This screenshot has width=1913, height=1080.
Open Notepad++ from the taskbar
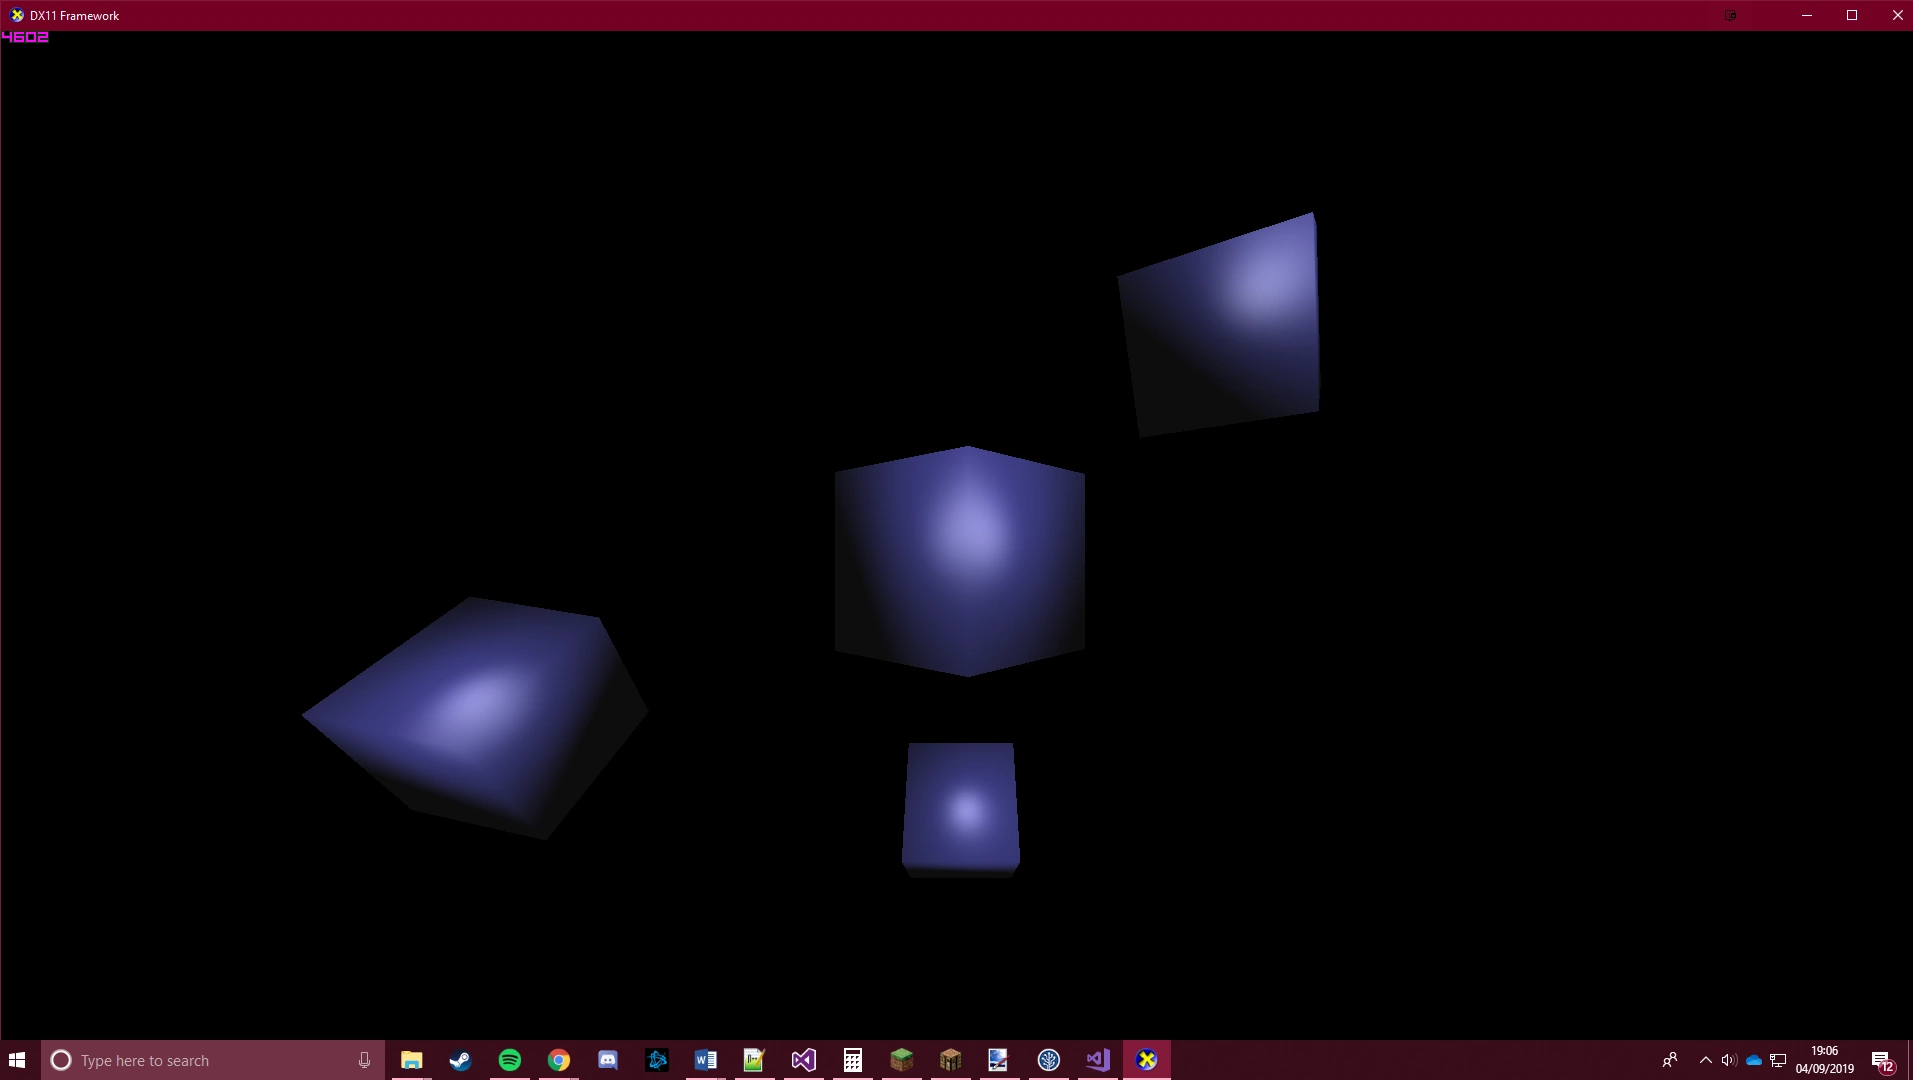(x=754, y=1060)
